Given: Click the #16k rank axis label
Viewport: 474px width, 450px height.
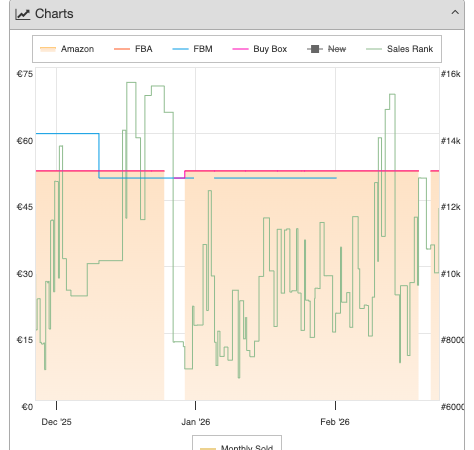Looking at the screenshot, I should point(451,74).
